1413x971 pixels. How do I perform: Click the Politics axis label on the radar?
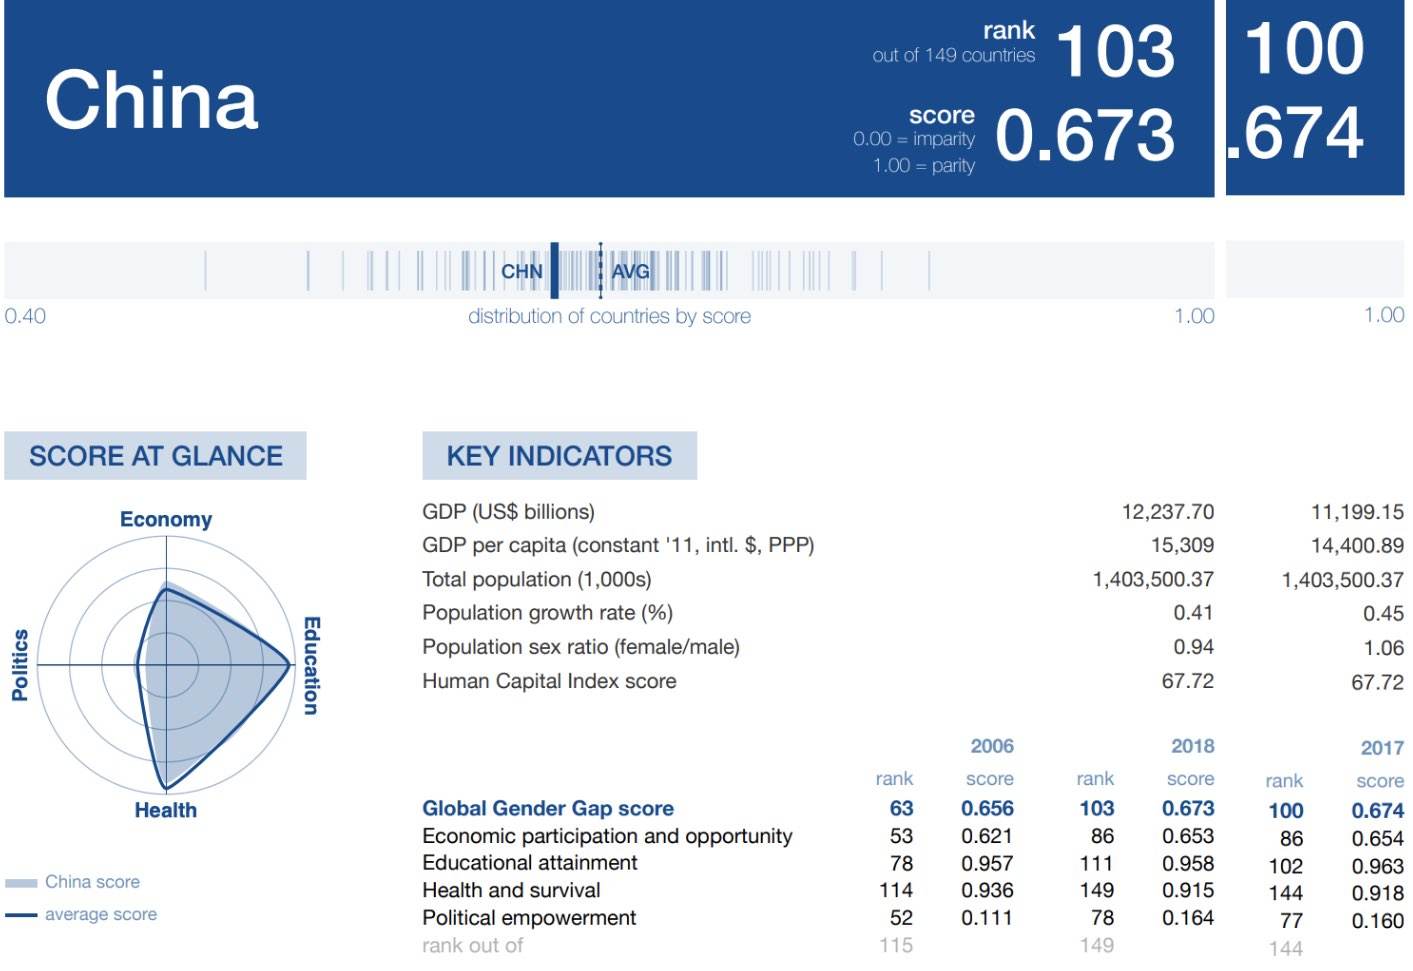[x=20, y=665]
